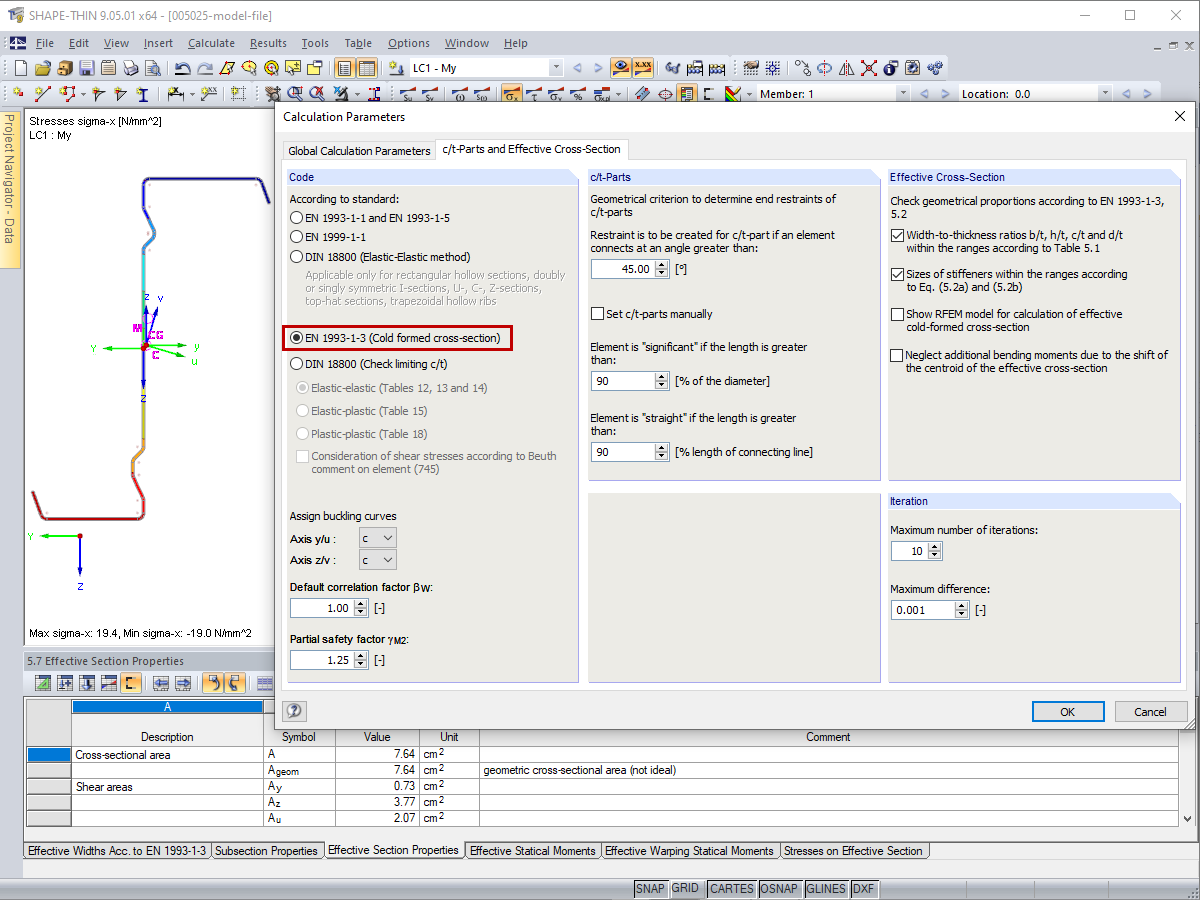1200x900 pixels.
Task: Toggle the SNAP status bar button
Action: click(x=650, y=888)
